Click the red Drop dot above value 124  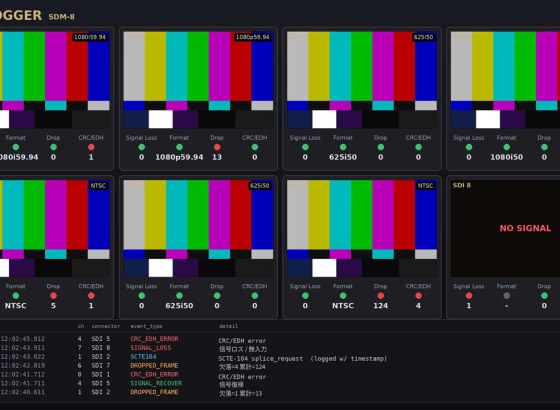point(381,296)
